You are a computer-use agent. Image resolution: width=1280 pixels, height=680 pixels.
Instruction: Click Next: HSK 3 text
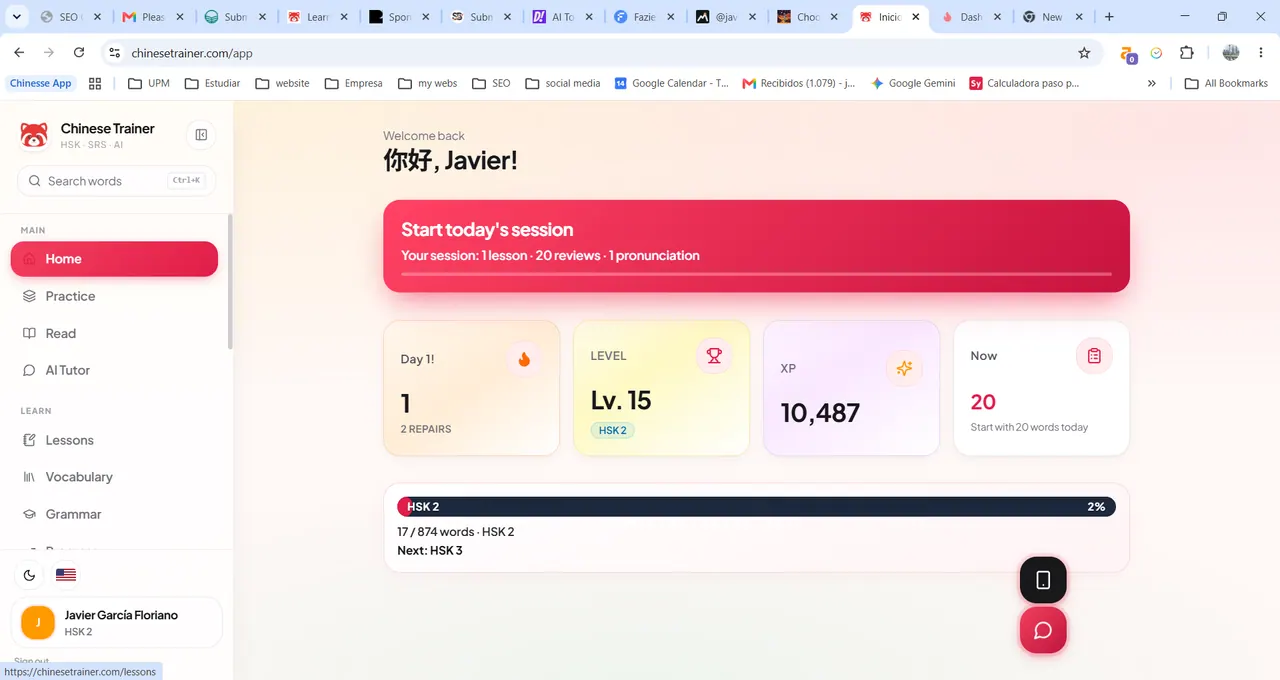coord(430,550)
